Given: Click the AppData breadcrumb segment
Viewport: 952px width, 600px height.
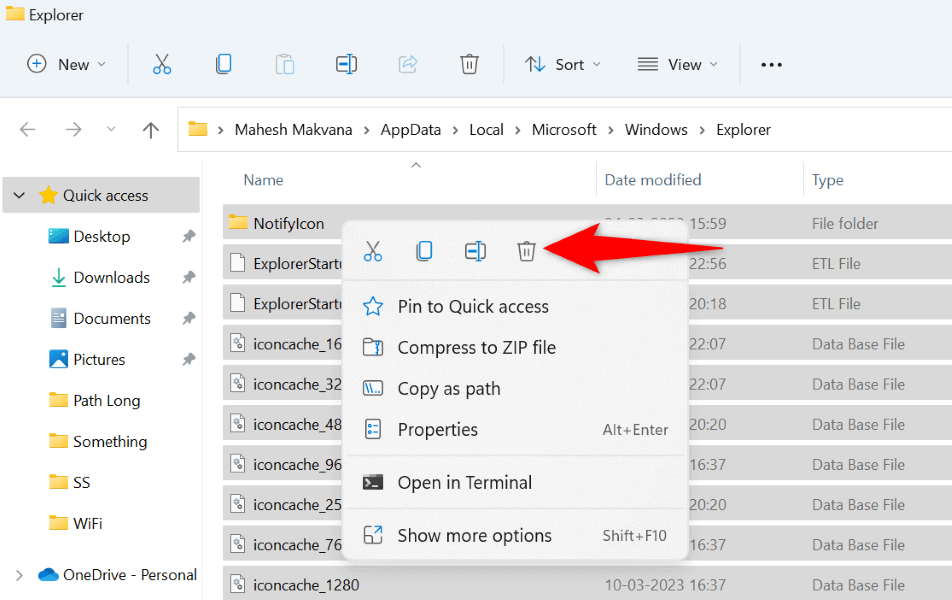Looking at the screenshot, I should tap(410, 130).
